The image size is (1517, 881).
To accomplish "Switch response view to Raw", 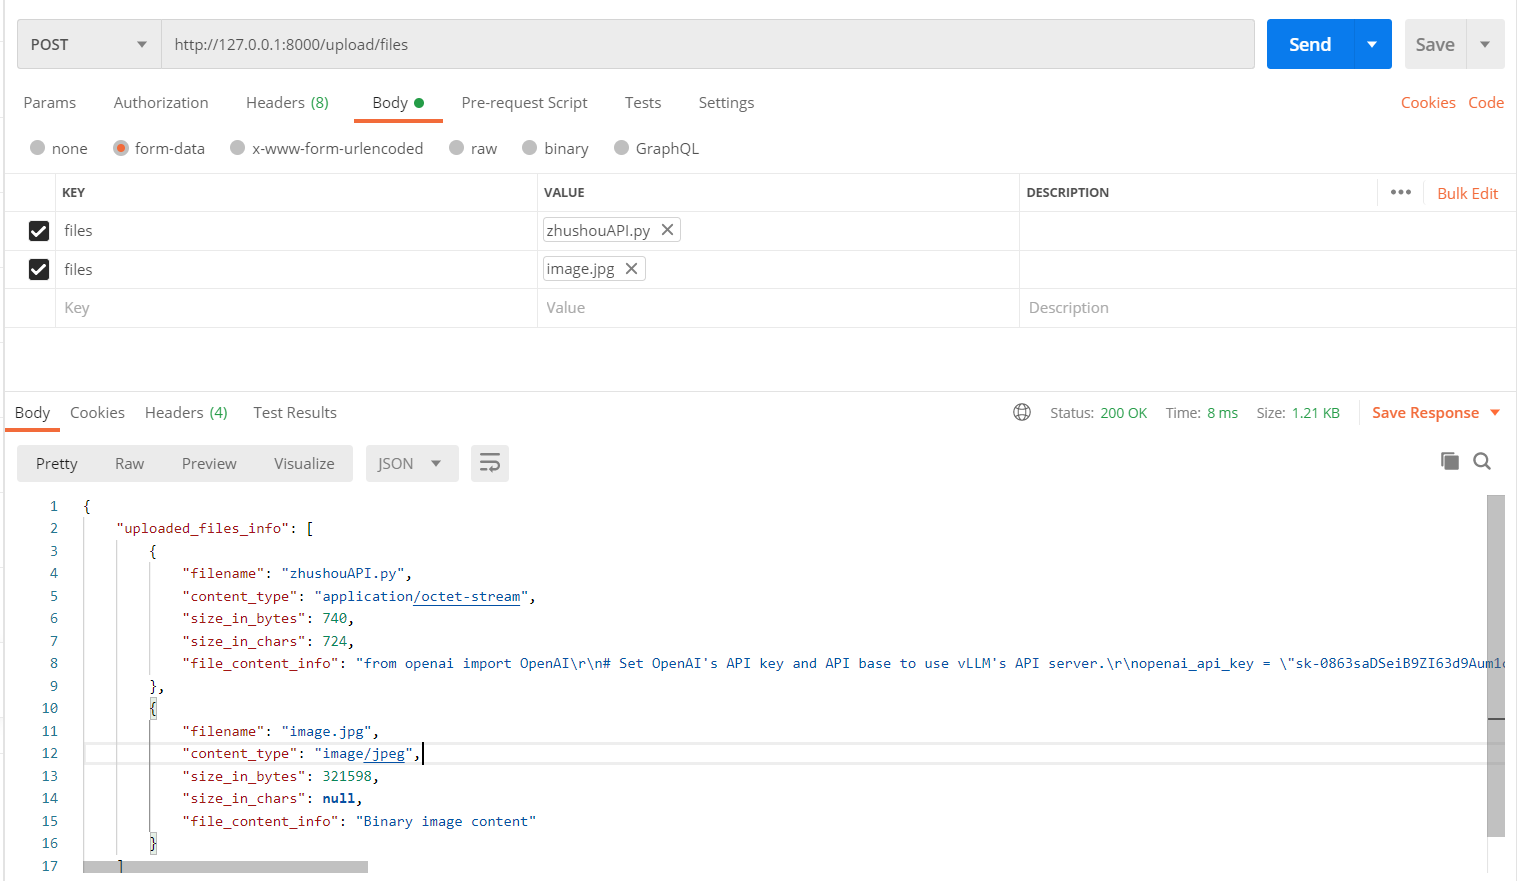I will (x=129, y=463).
